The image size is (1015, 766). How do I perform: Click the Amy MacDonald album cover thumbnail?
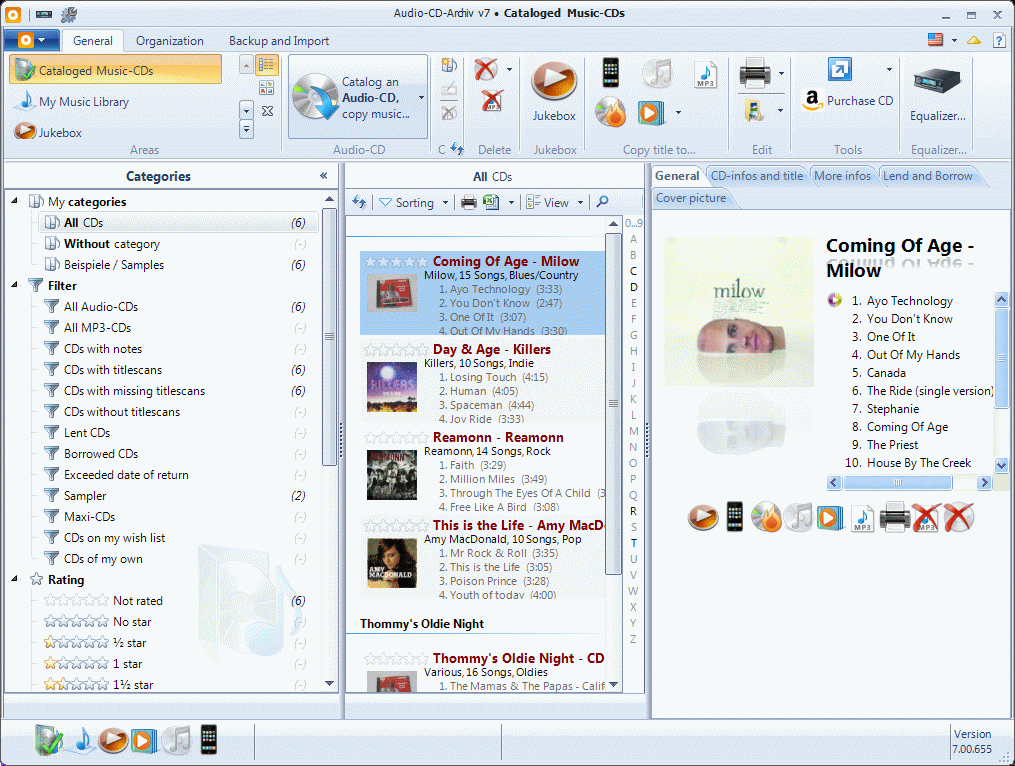tap(392, 563)
